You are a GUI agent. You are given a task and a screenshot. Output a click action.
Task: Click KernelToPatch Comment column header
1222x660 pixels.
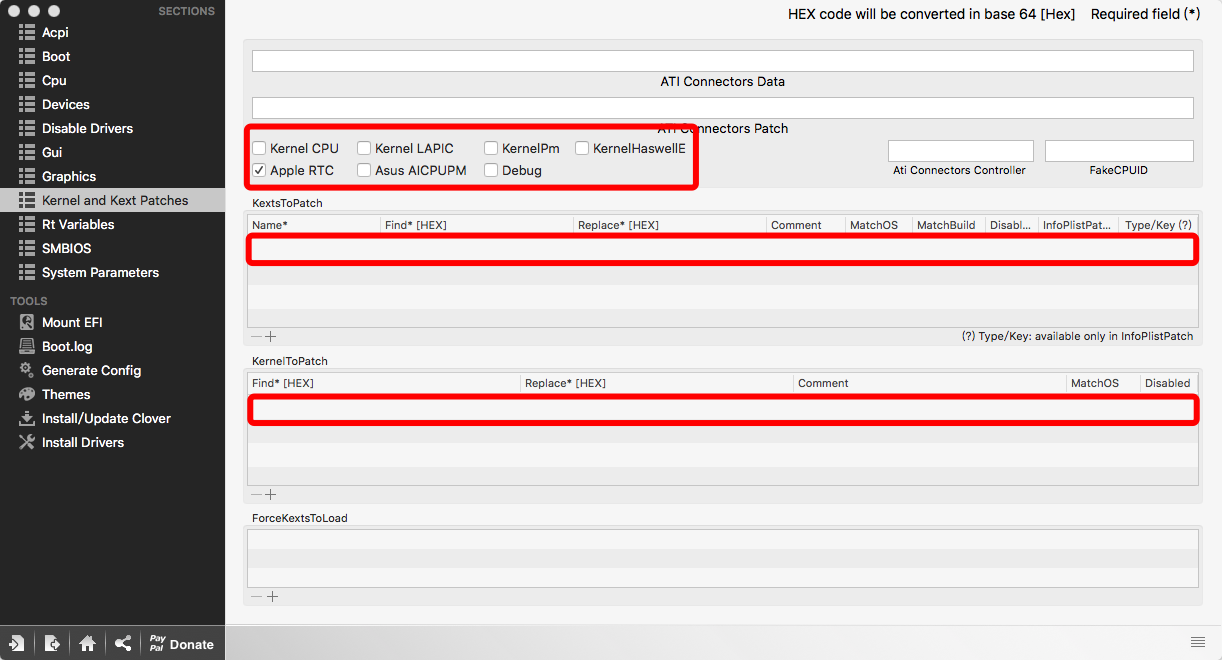(x=930, y=383)
